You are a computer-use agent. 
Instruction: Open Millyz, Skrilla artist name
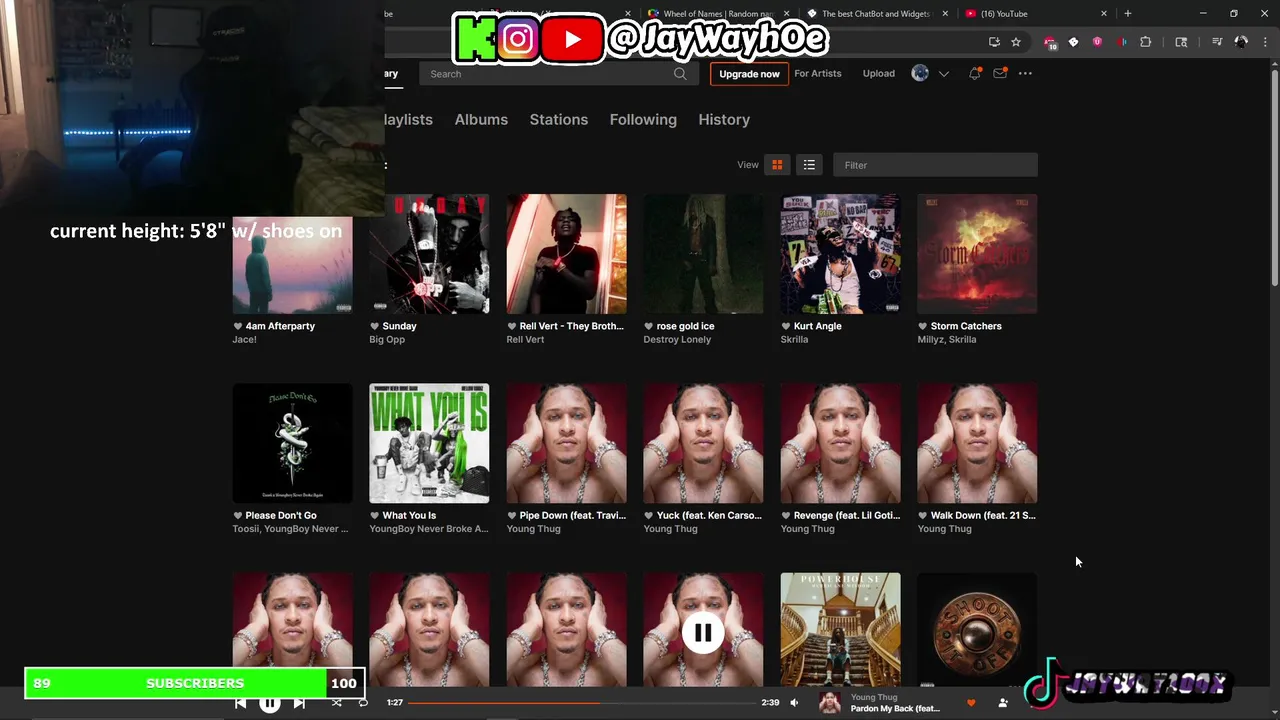click(947, 340)
